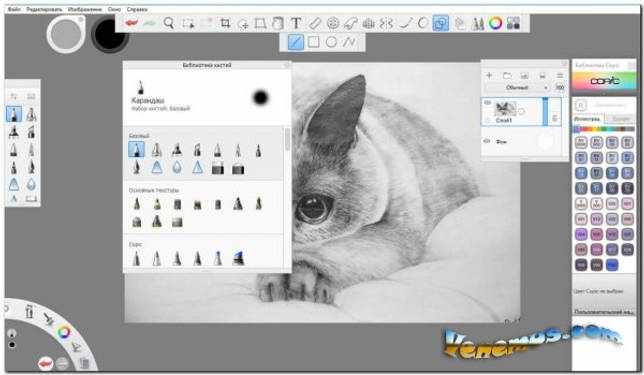
Task: Open the color wheel in corner lagoon
Action: (64, 332)
